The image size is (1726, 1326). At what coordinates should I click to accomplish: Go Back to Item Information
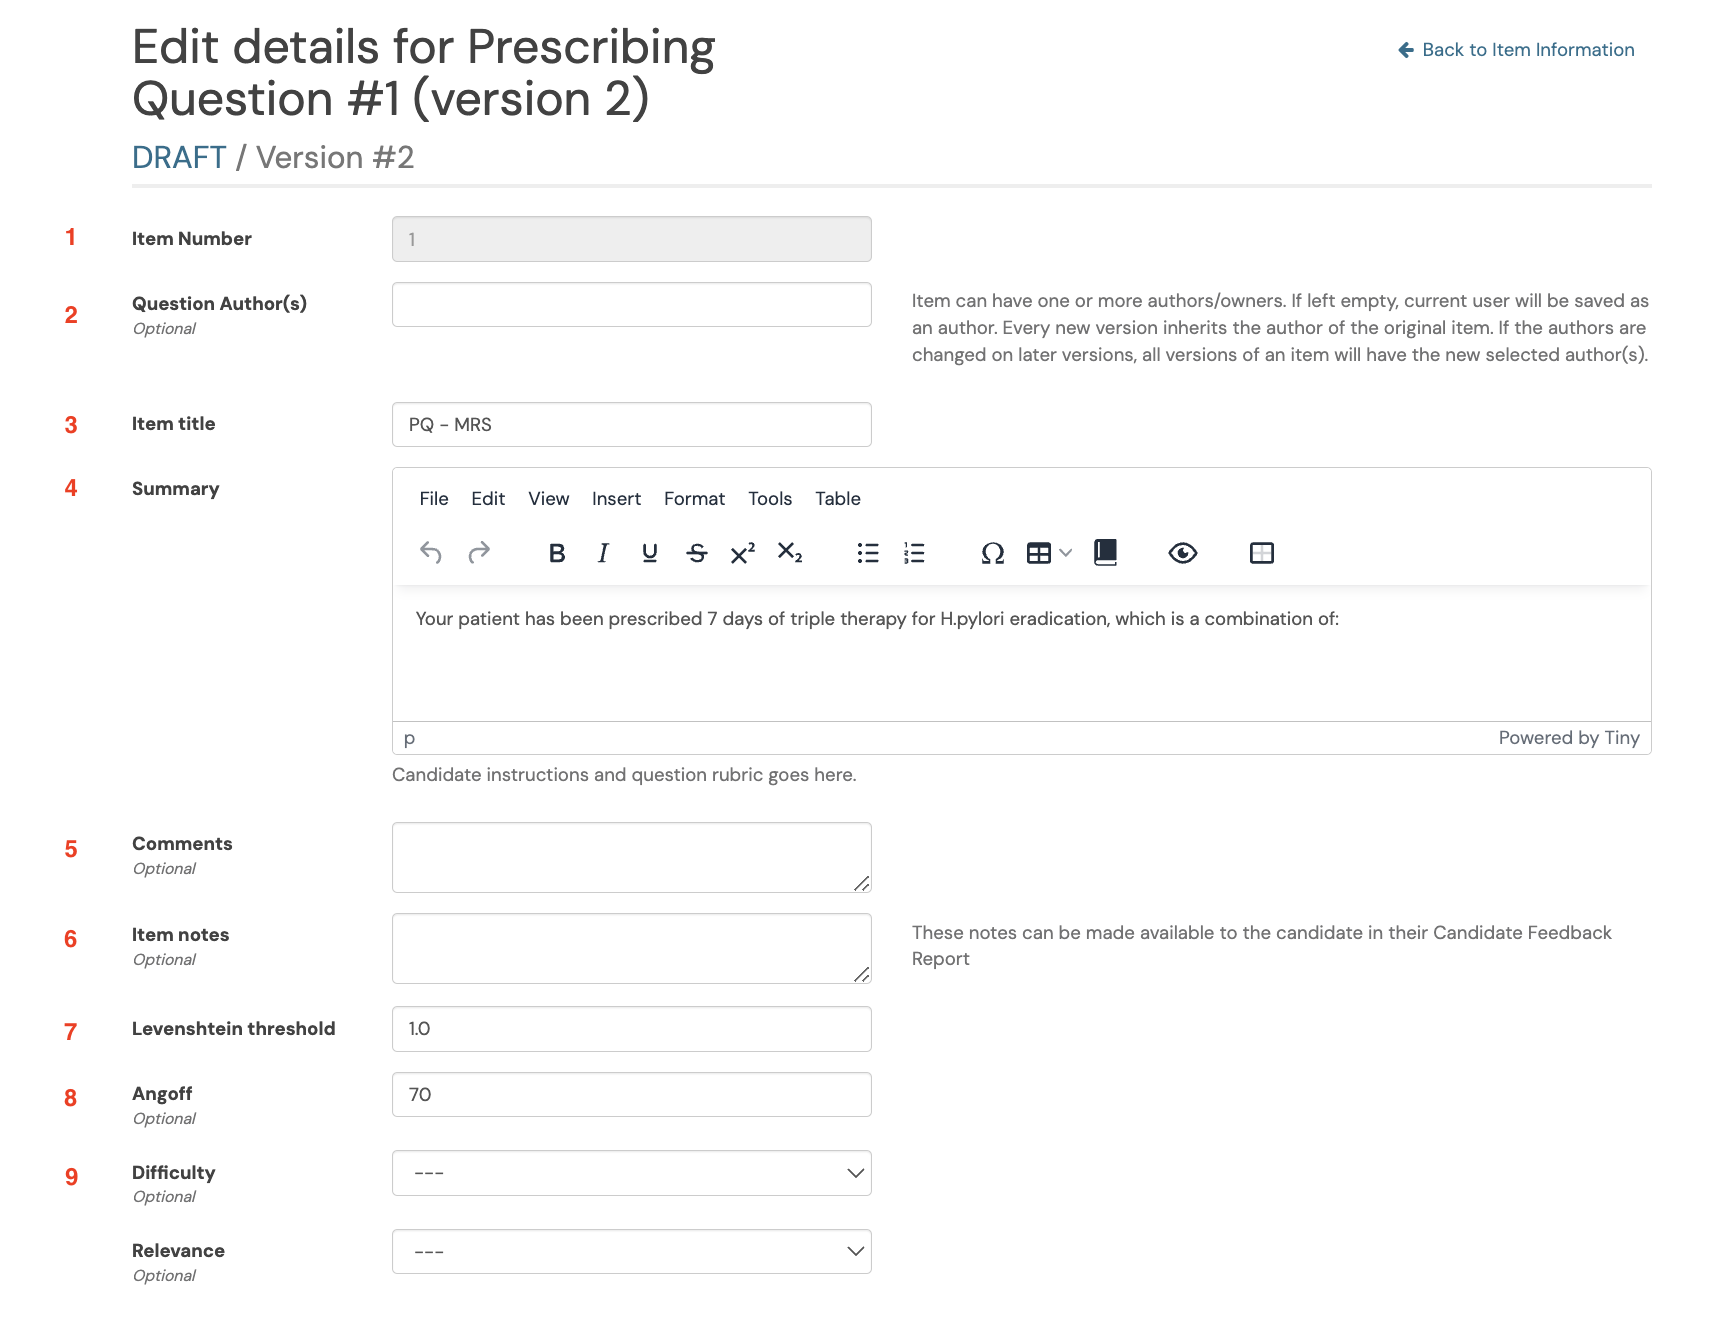[1516, 50]
